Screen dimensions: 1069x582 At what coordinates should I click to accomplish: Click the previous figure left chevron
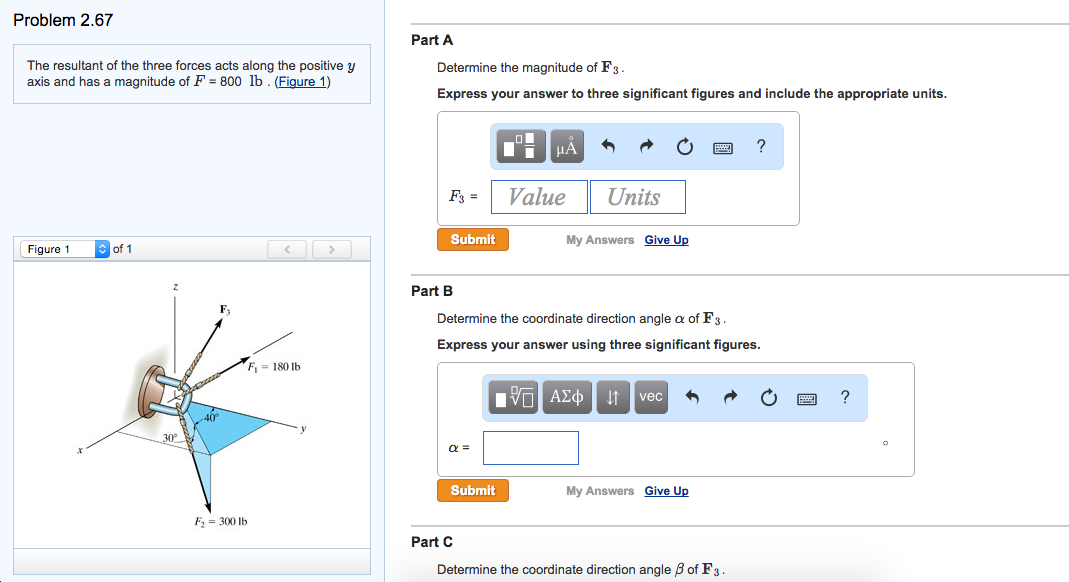(287, 248)
